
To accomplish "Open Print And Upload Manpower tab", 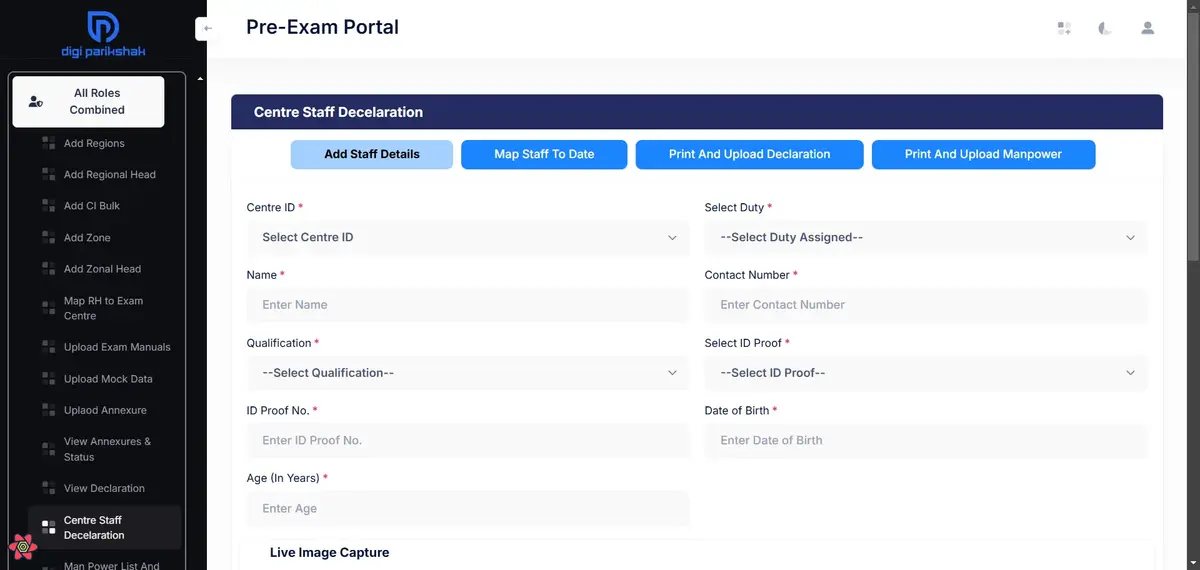I will point(983,154).
